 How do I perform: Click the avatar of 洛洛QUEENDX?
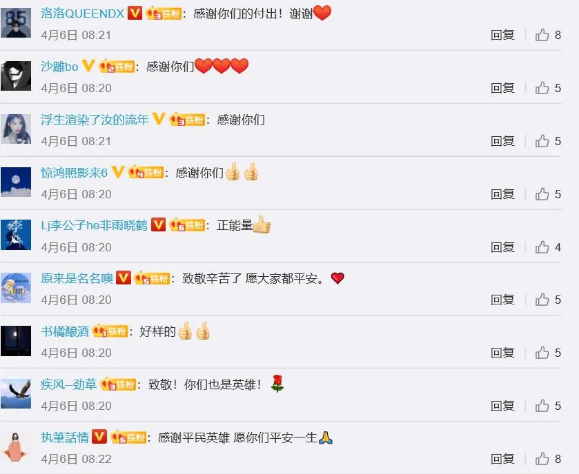(16, 23)
